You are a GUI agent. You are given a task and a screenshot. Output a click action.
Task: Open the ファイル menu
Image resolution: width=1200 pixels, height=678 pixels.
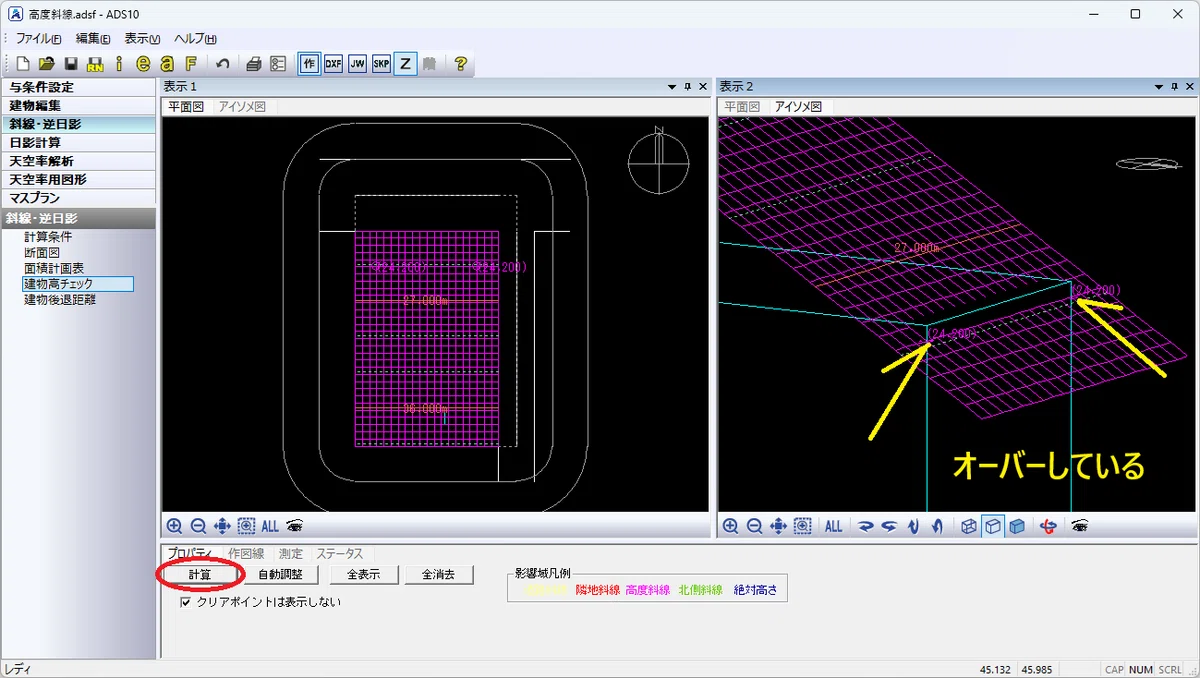pyautogui.click(x=38, y=38)
